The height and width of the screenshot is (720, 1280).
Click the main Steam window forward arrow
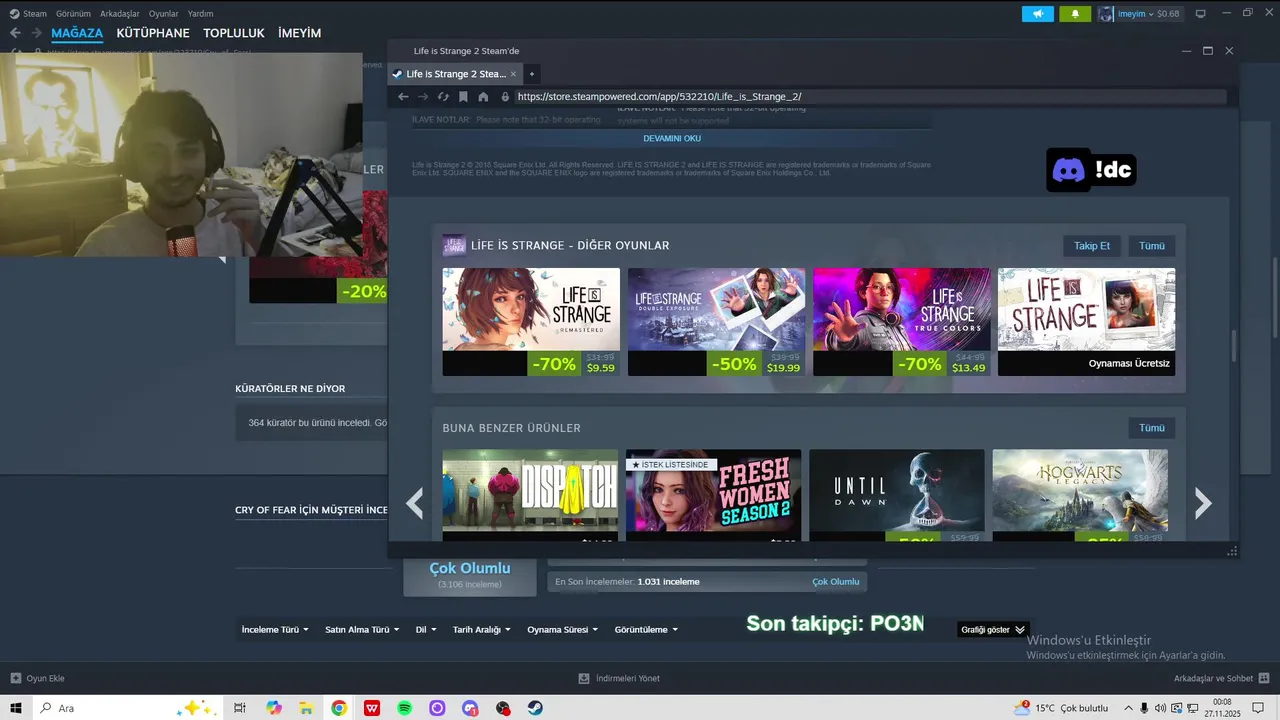tap(36, 33)
